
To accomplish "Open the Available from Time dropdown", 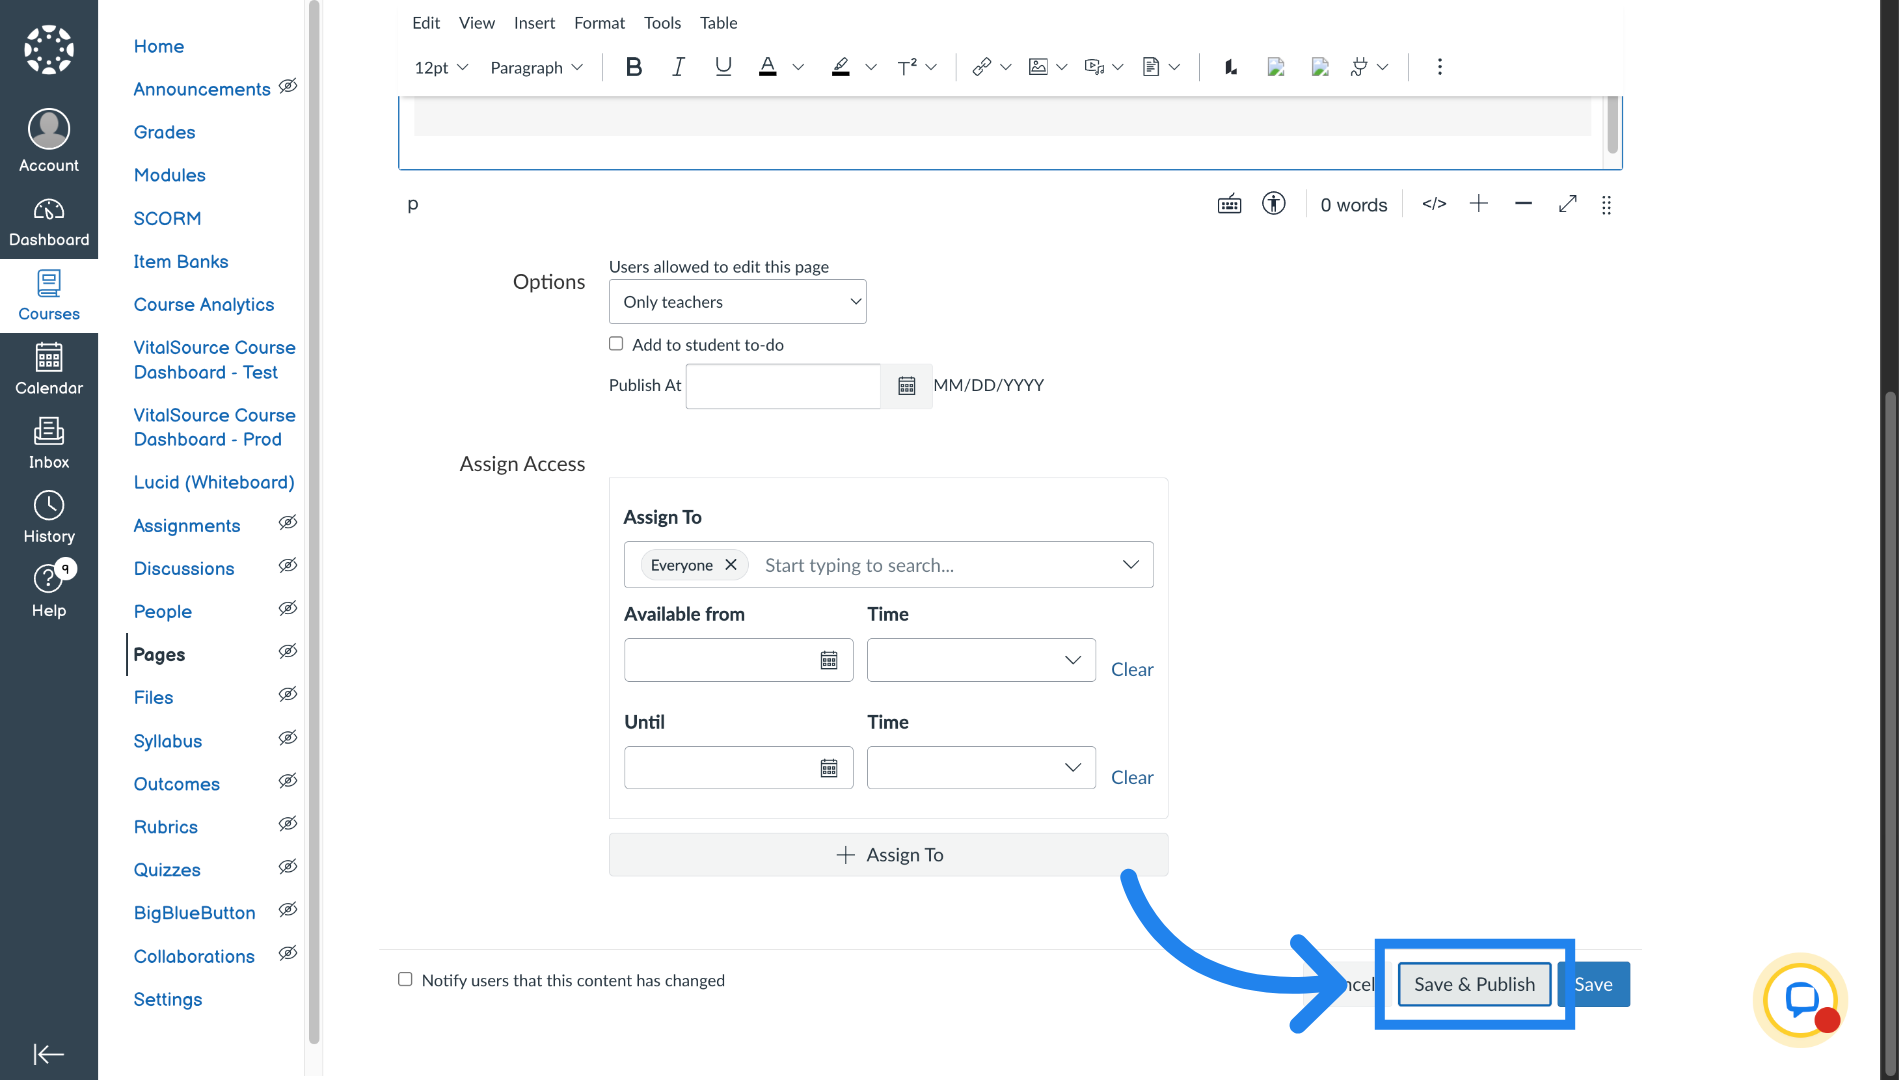I will click(981, 660).
